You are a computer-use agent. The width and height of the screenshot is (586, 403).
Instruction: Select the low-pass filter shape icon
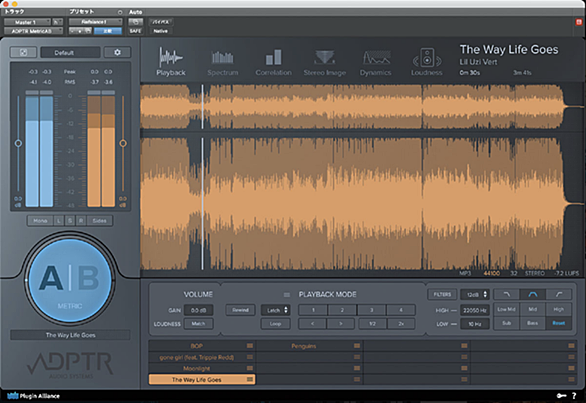[507, 295]
